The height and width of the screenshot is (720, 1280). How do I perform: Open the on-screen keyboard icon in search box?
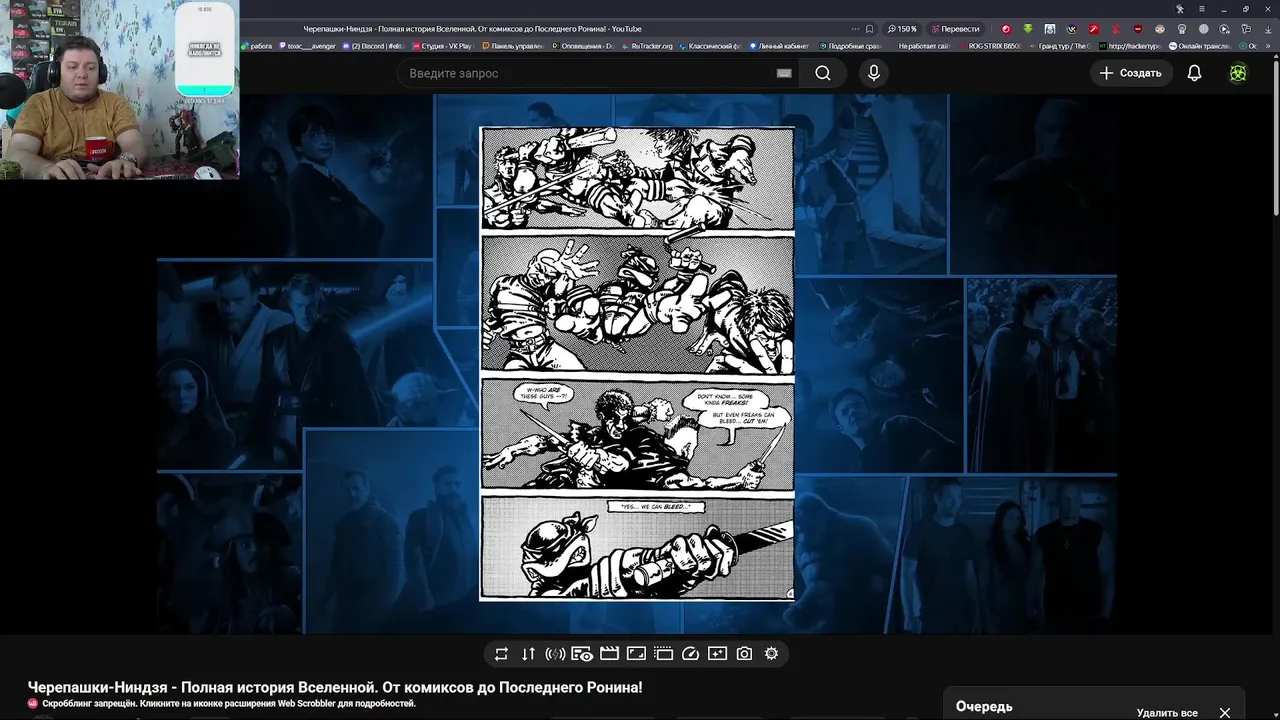pos(784,73)
